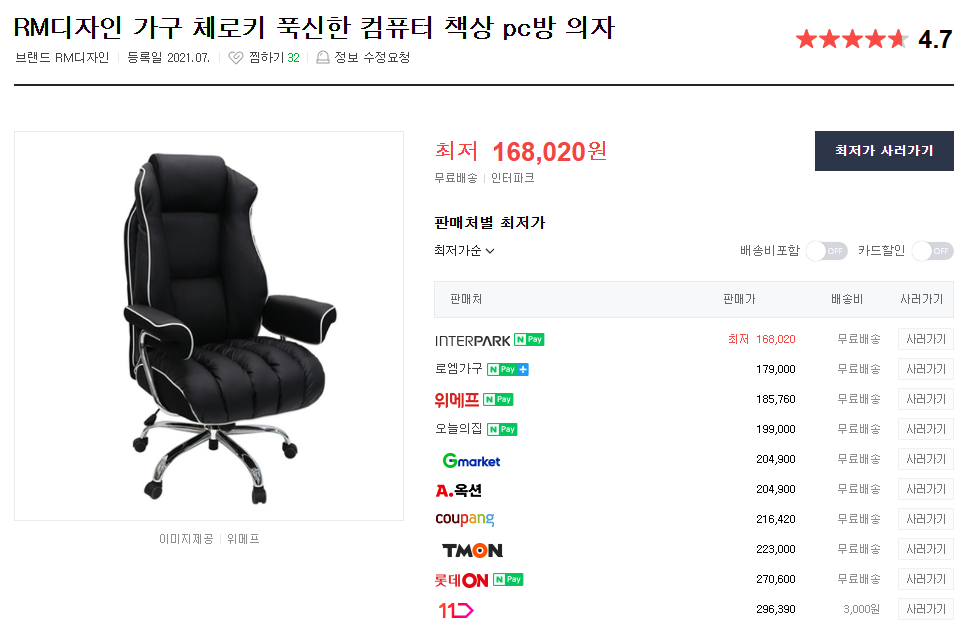The image size is (969, 638).
Task: Click the heart 찜하기 icon
Action: pos(235,57)
